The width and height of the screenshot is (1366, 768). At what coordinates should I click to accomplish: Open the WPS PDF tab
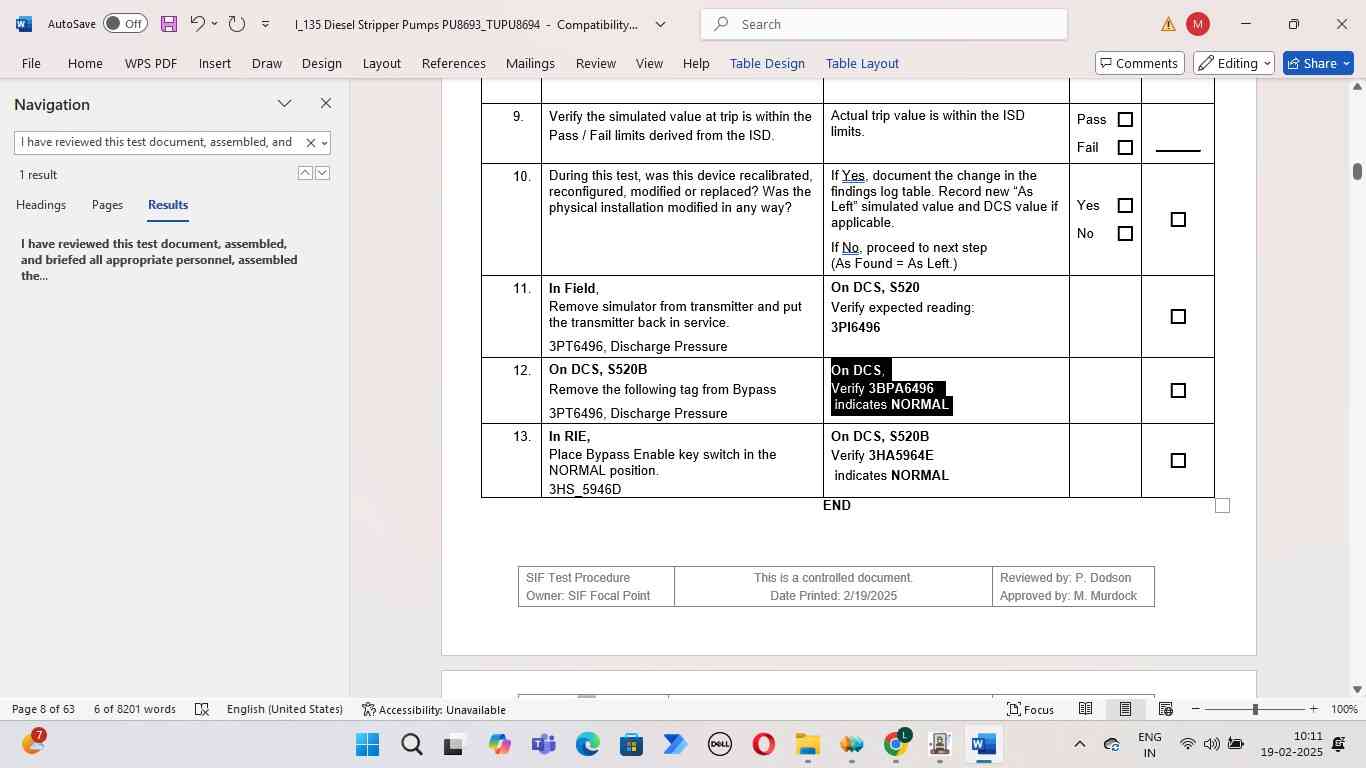(x=151, y=63)
